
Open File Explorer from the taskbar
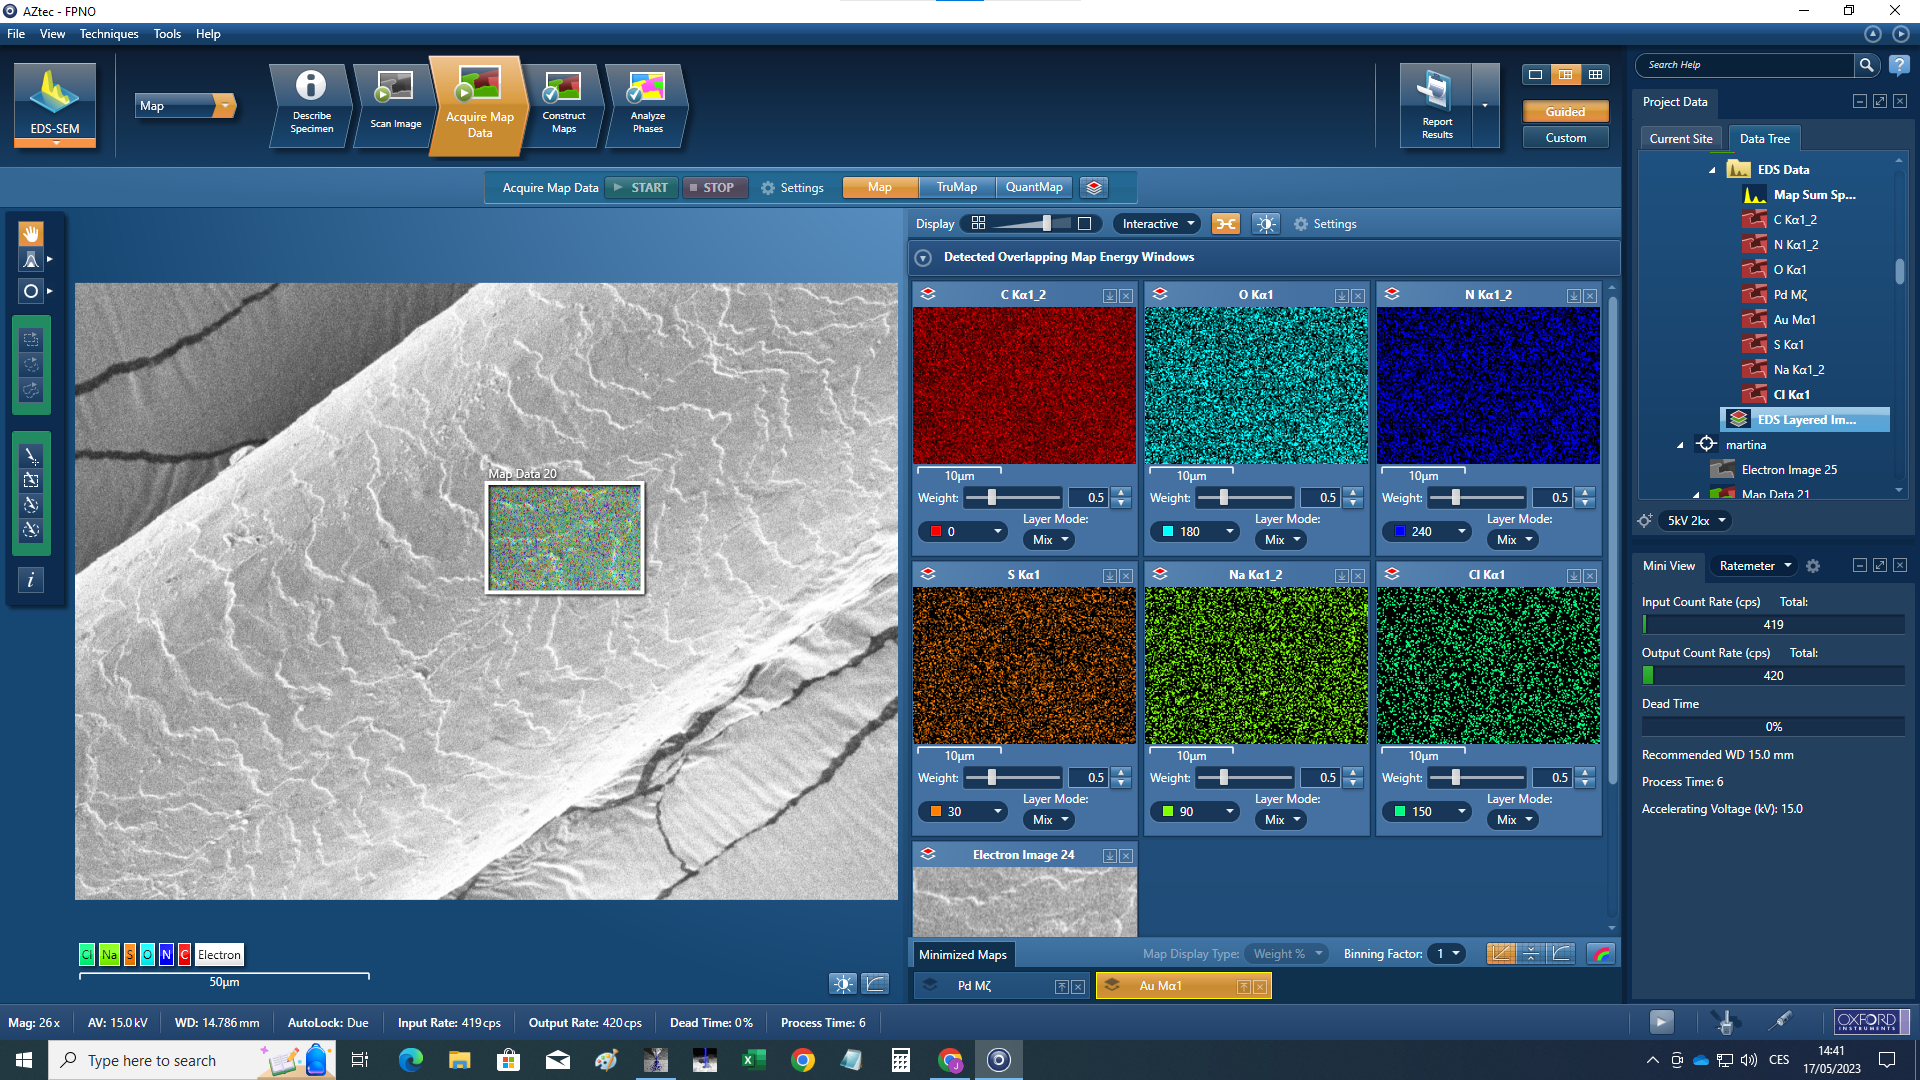tap(460, 1060)
